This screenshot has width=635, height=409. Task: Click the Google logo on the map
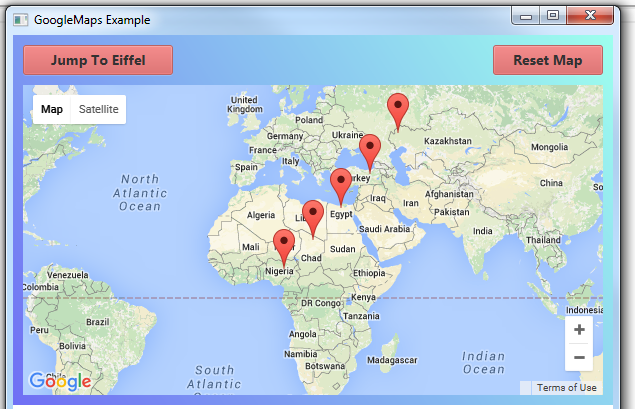point(60,381)
